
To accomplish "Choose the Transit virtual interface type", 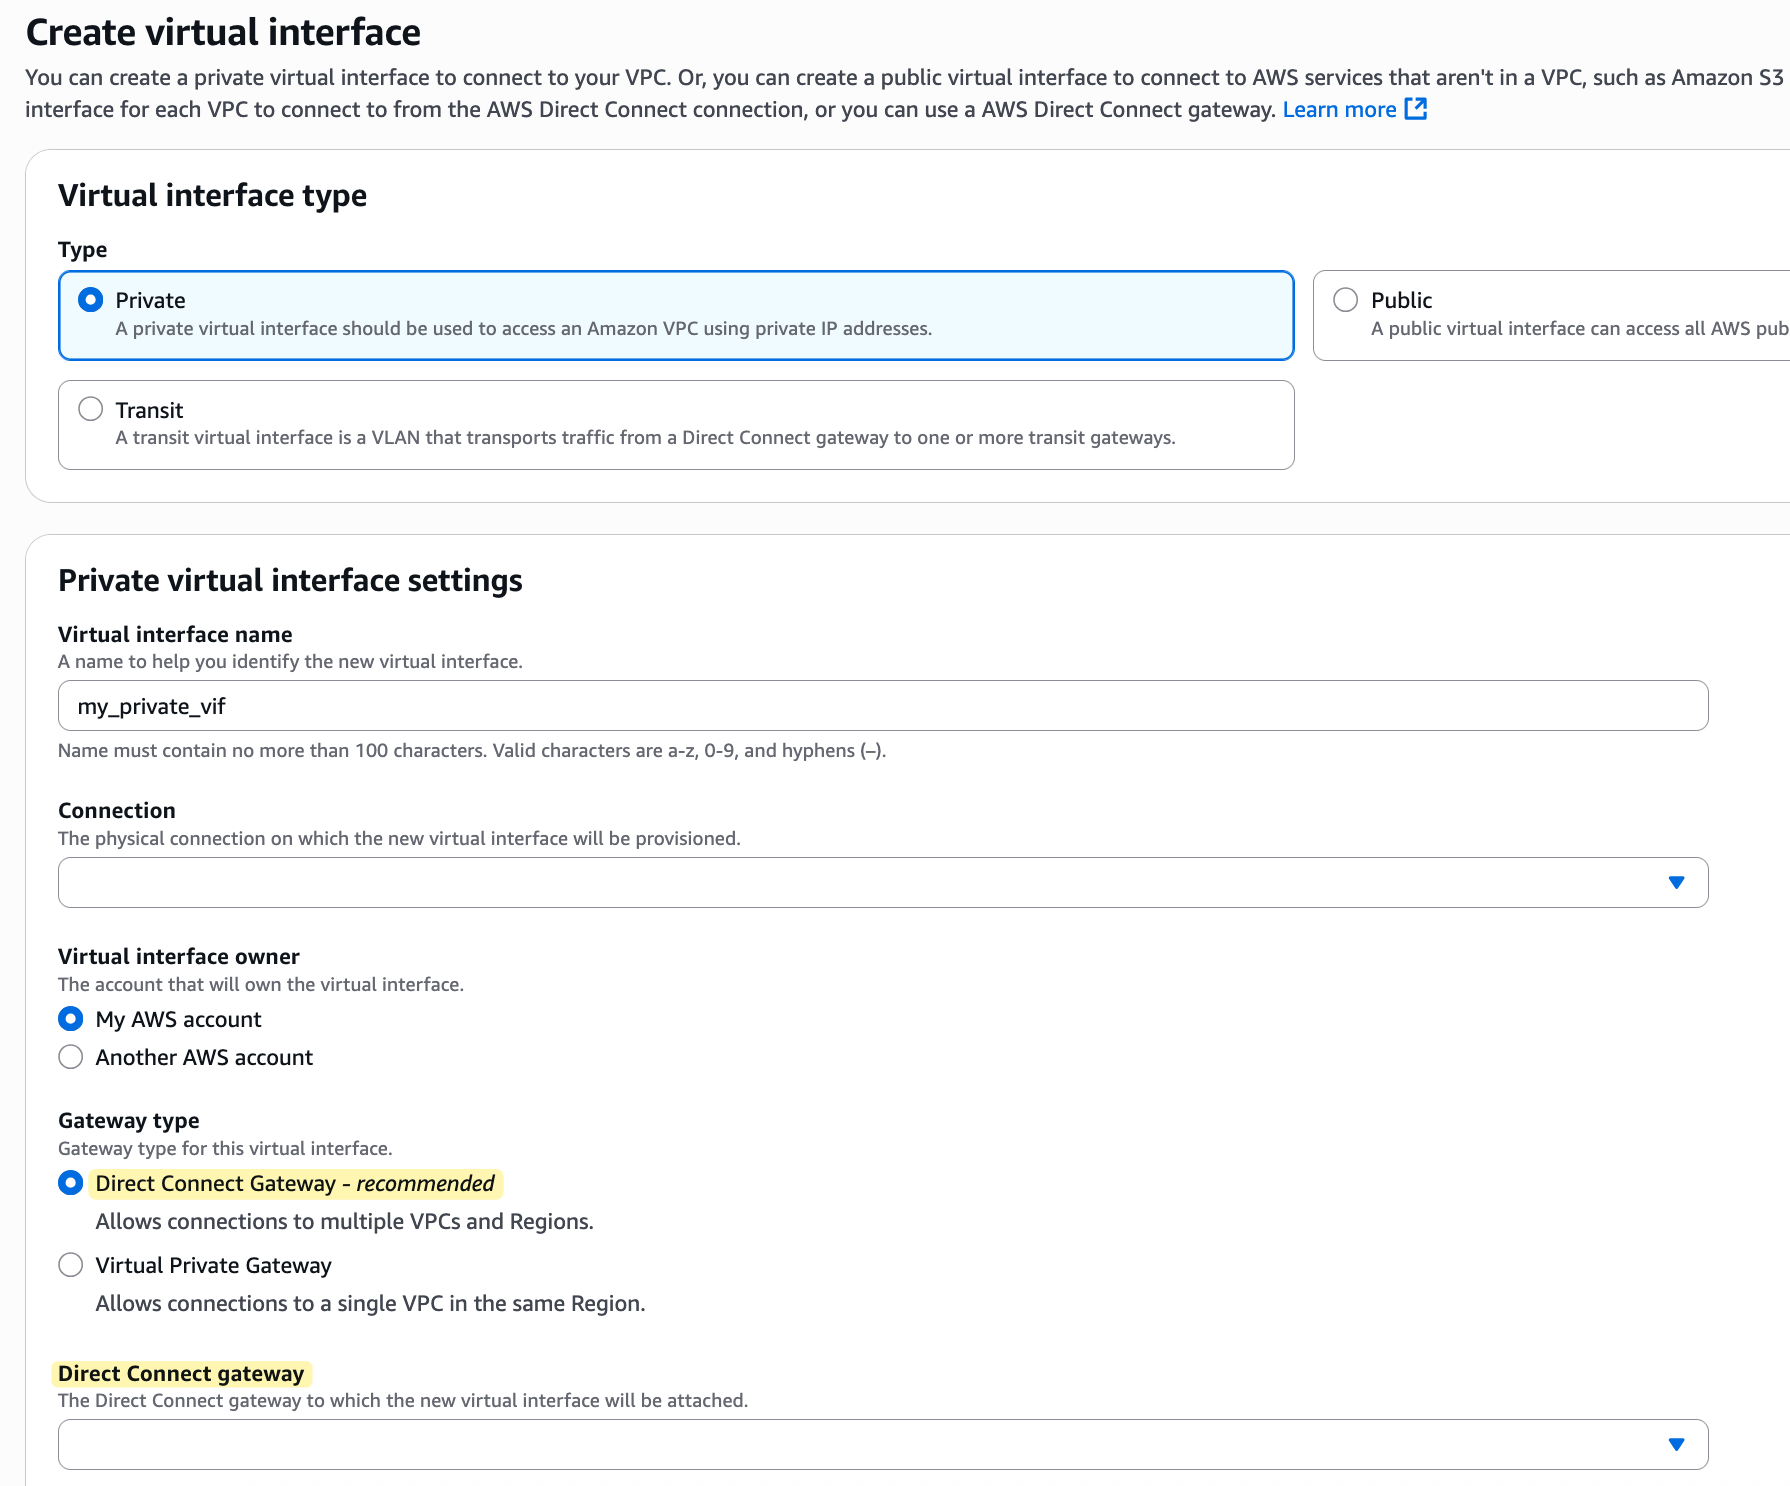I will click(91, 409).
